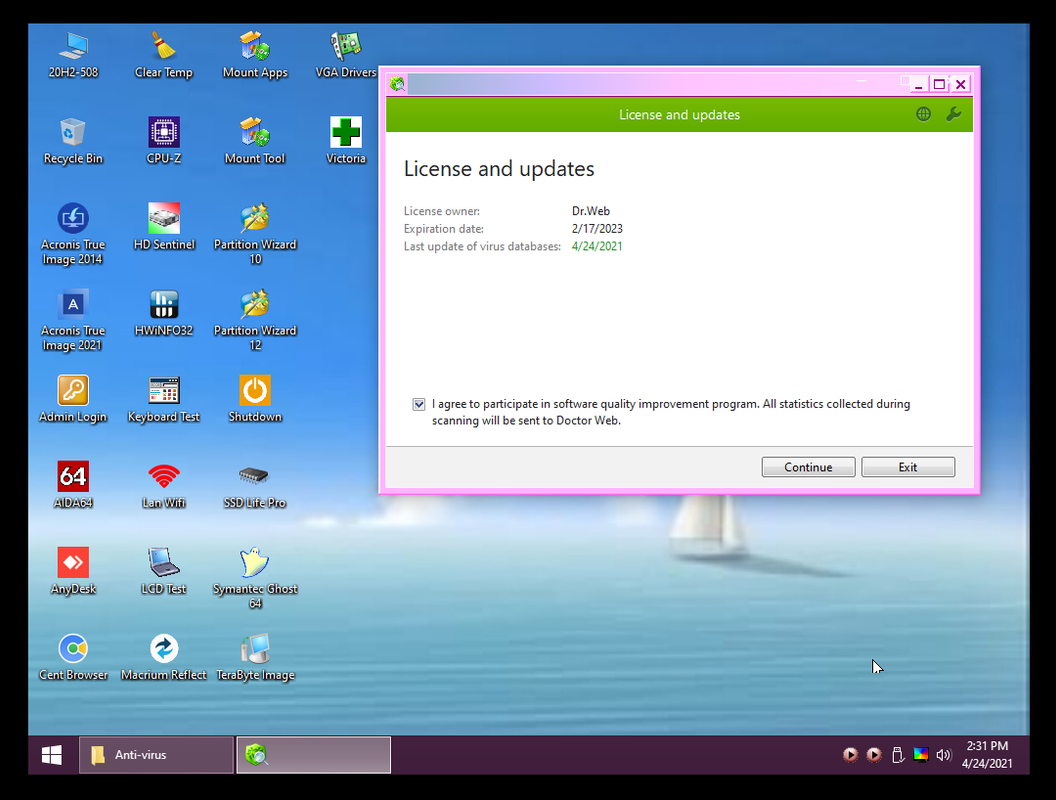The image size is (1056, 800).
Task: Select the Dr.Web taskbar button
Action: (x=314, y=755)
